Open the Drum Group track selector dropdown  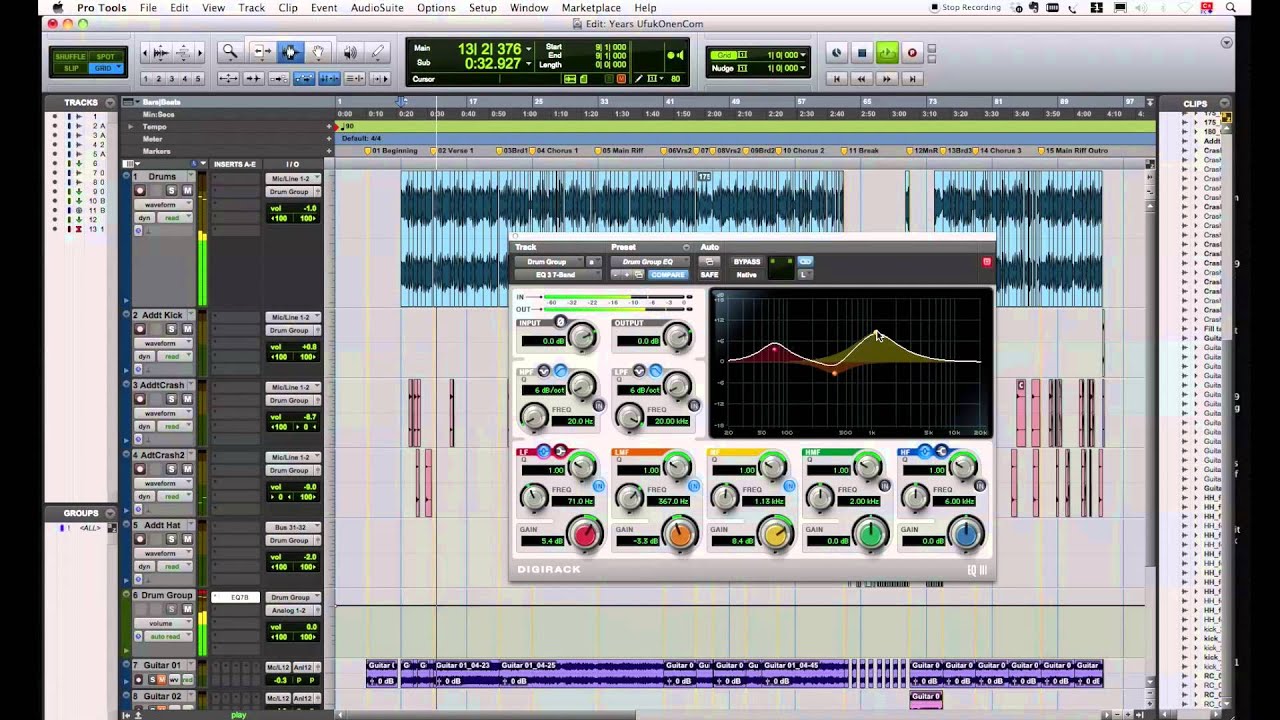547,262
